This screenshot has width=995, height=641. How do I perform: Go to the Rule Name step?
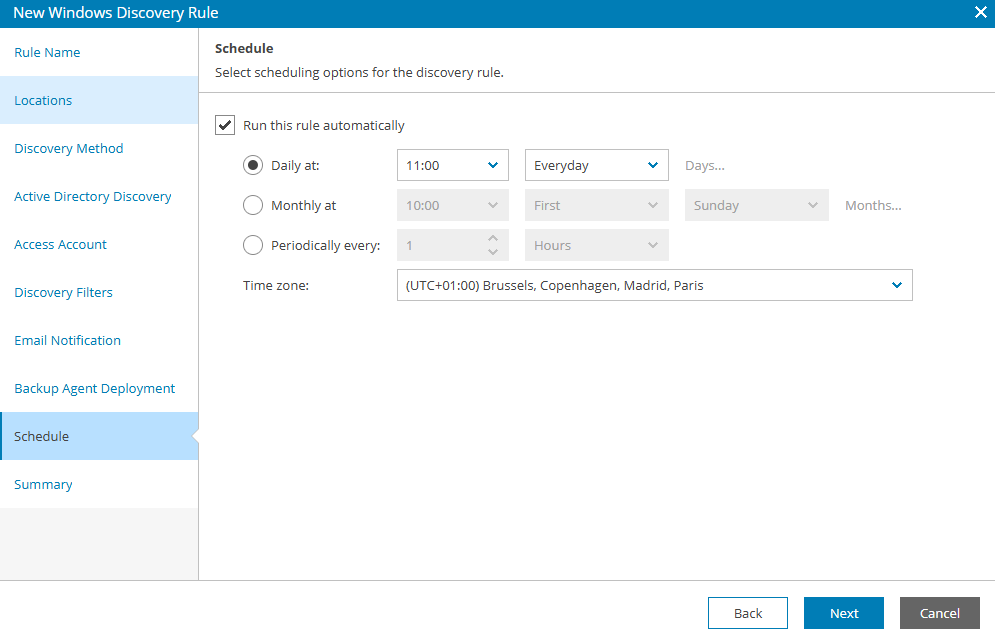pos(99,52)
